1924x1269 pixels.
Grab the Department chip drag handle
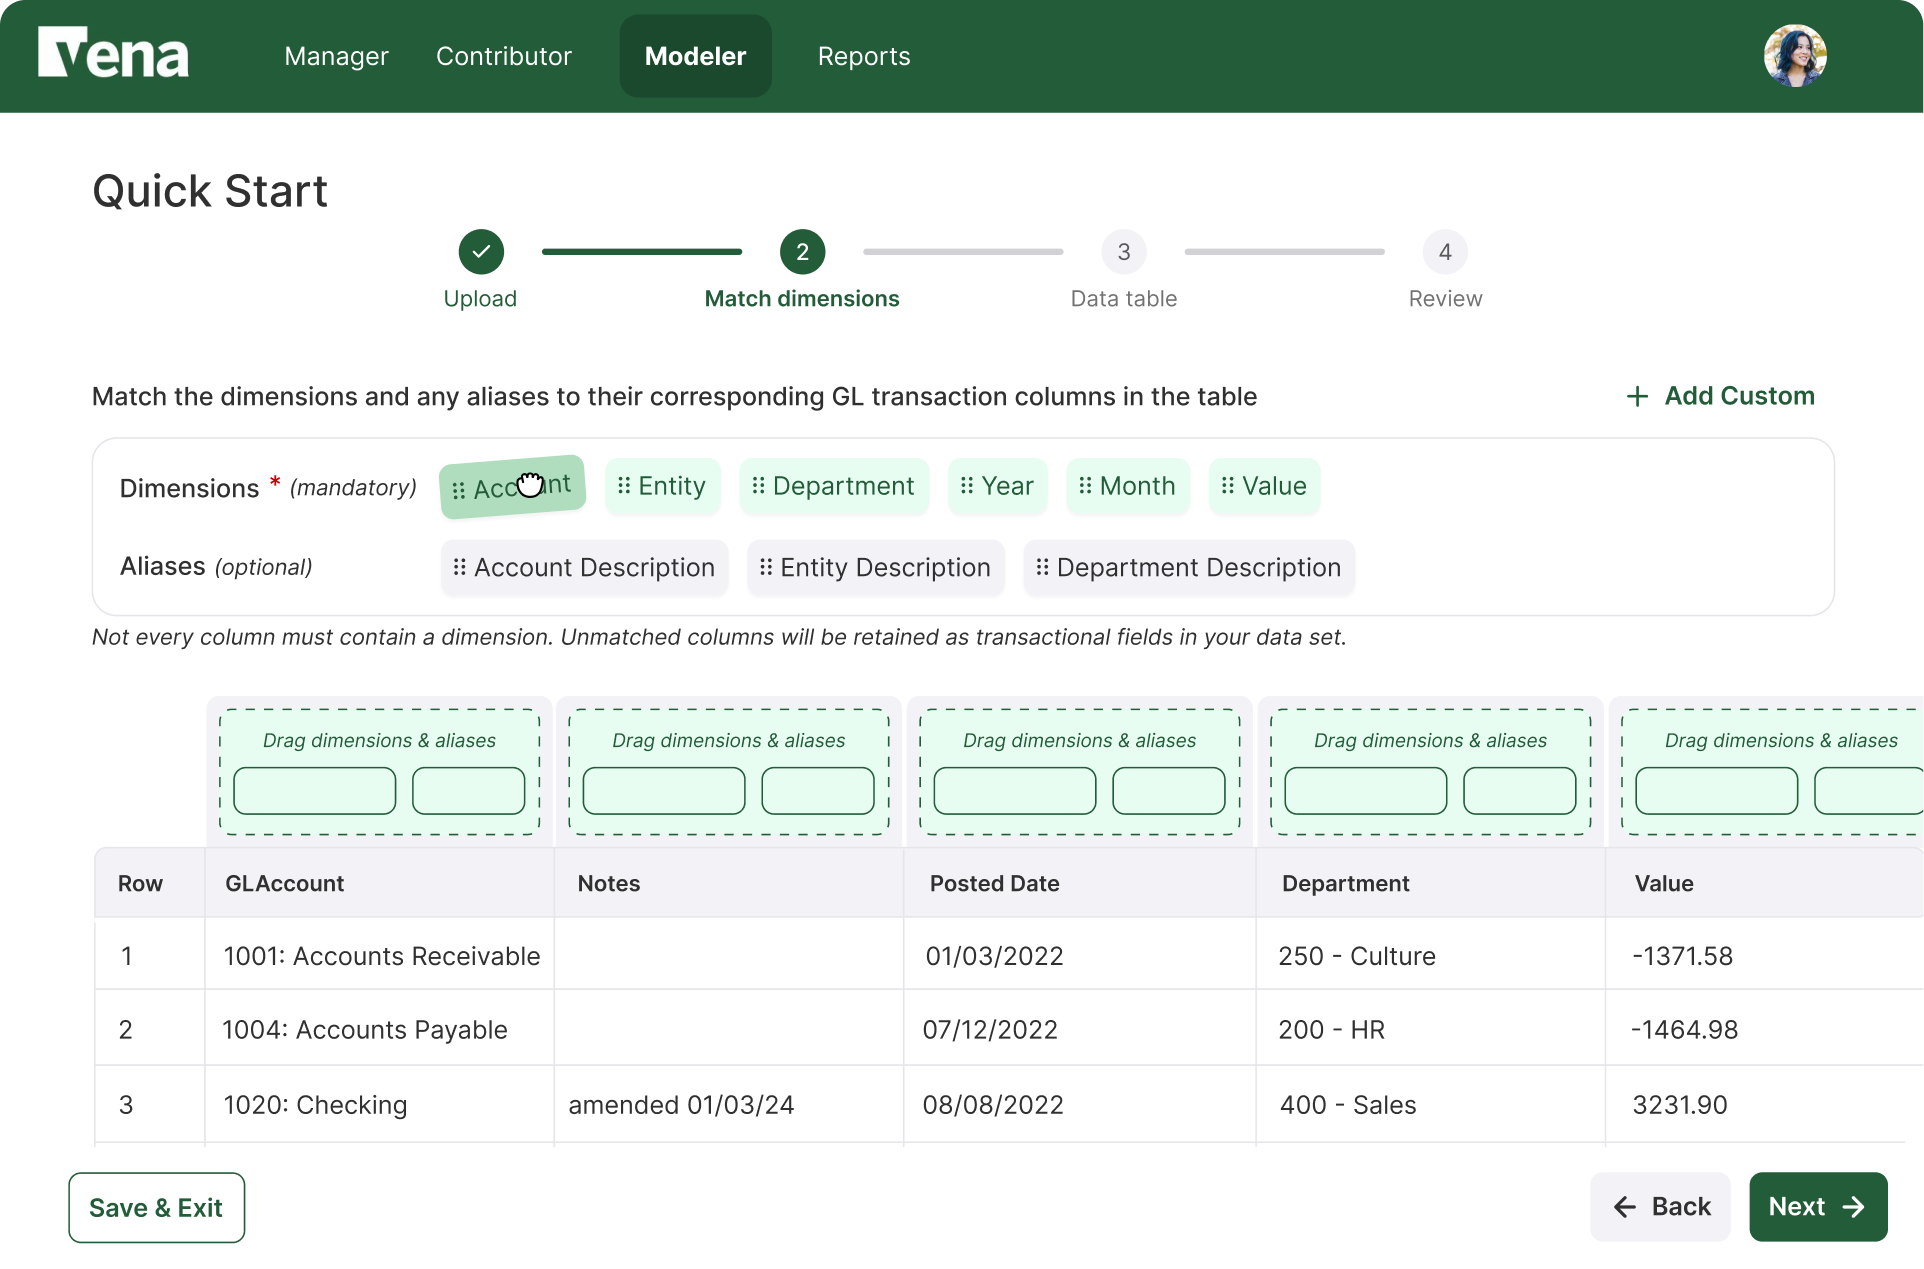pyautogui.click(x=758, y=486)
